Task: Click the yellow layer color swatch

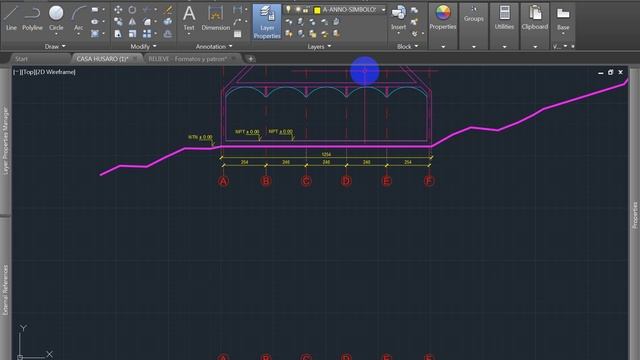Action: pos(317,10)
